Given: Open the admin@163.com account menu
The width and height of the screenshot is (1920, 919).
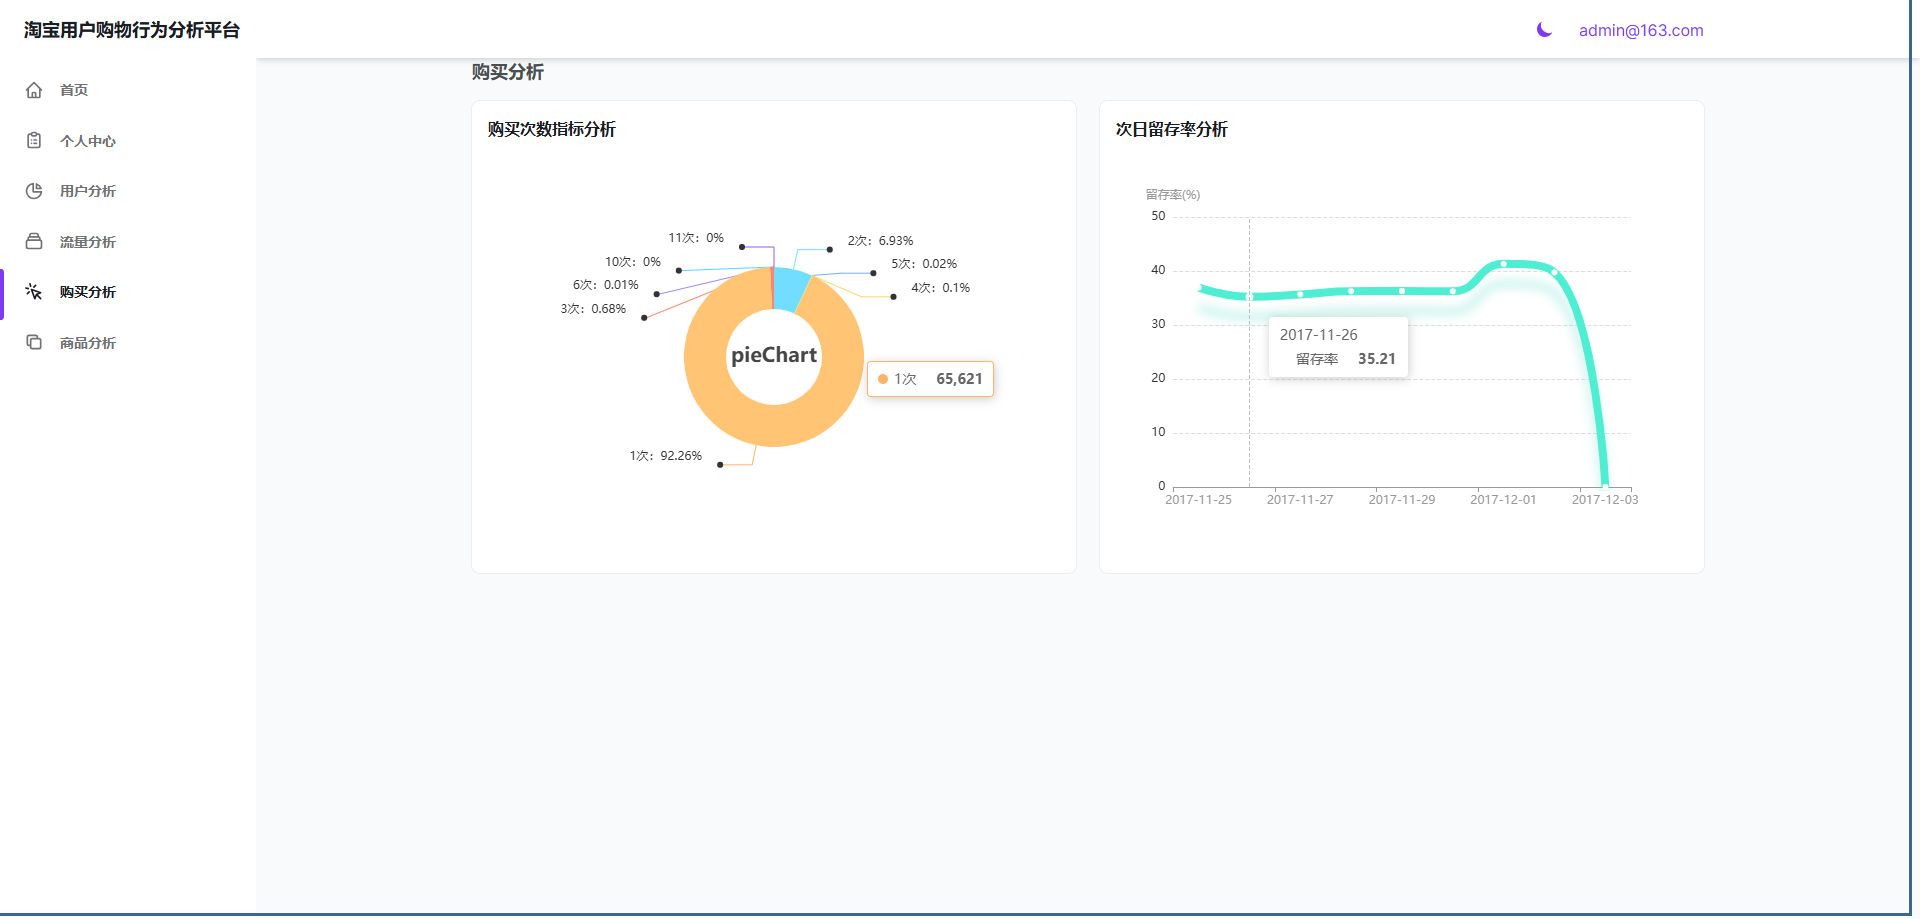Looking at the screenshot, I should (1640, 31).
